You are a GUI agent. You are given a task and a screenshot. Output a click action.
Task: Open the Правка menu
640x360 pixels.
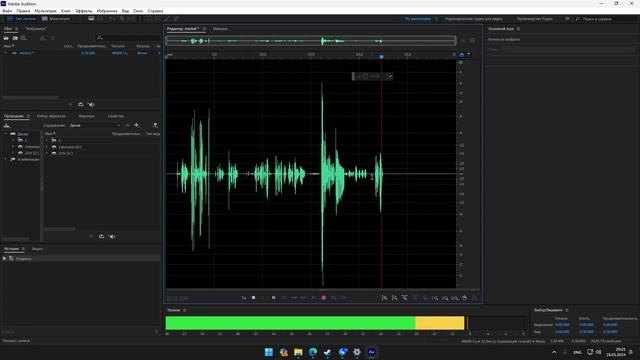pos(23,11)
